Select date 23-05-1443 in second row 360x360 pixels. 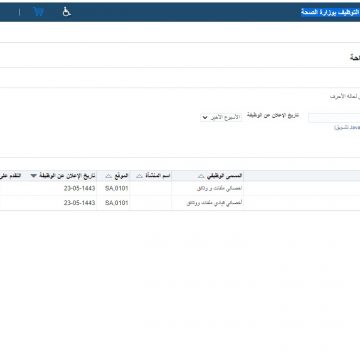click(79, 203)
